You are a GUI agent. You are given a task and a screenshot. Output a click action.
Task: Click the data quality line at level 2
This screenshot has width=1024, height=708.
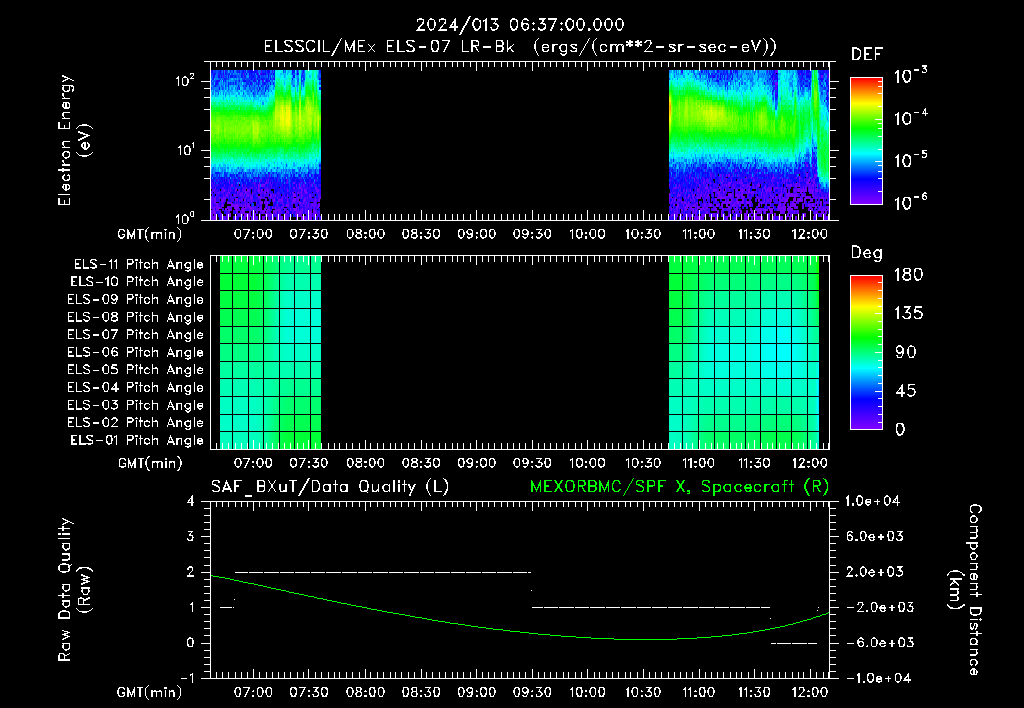pyautogui.click(x=383, y=572)
